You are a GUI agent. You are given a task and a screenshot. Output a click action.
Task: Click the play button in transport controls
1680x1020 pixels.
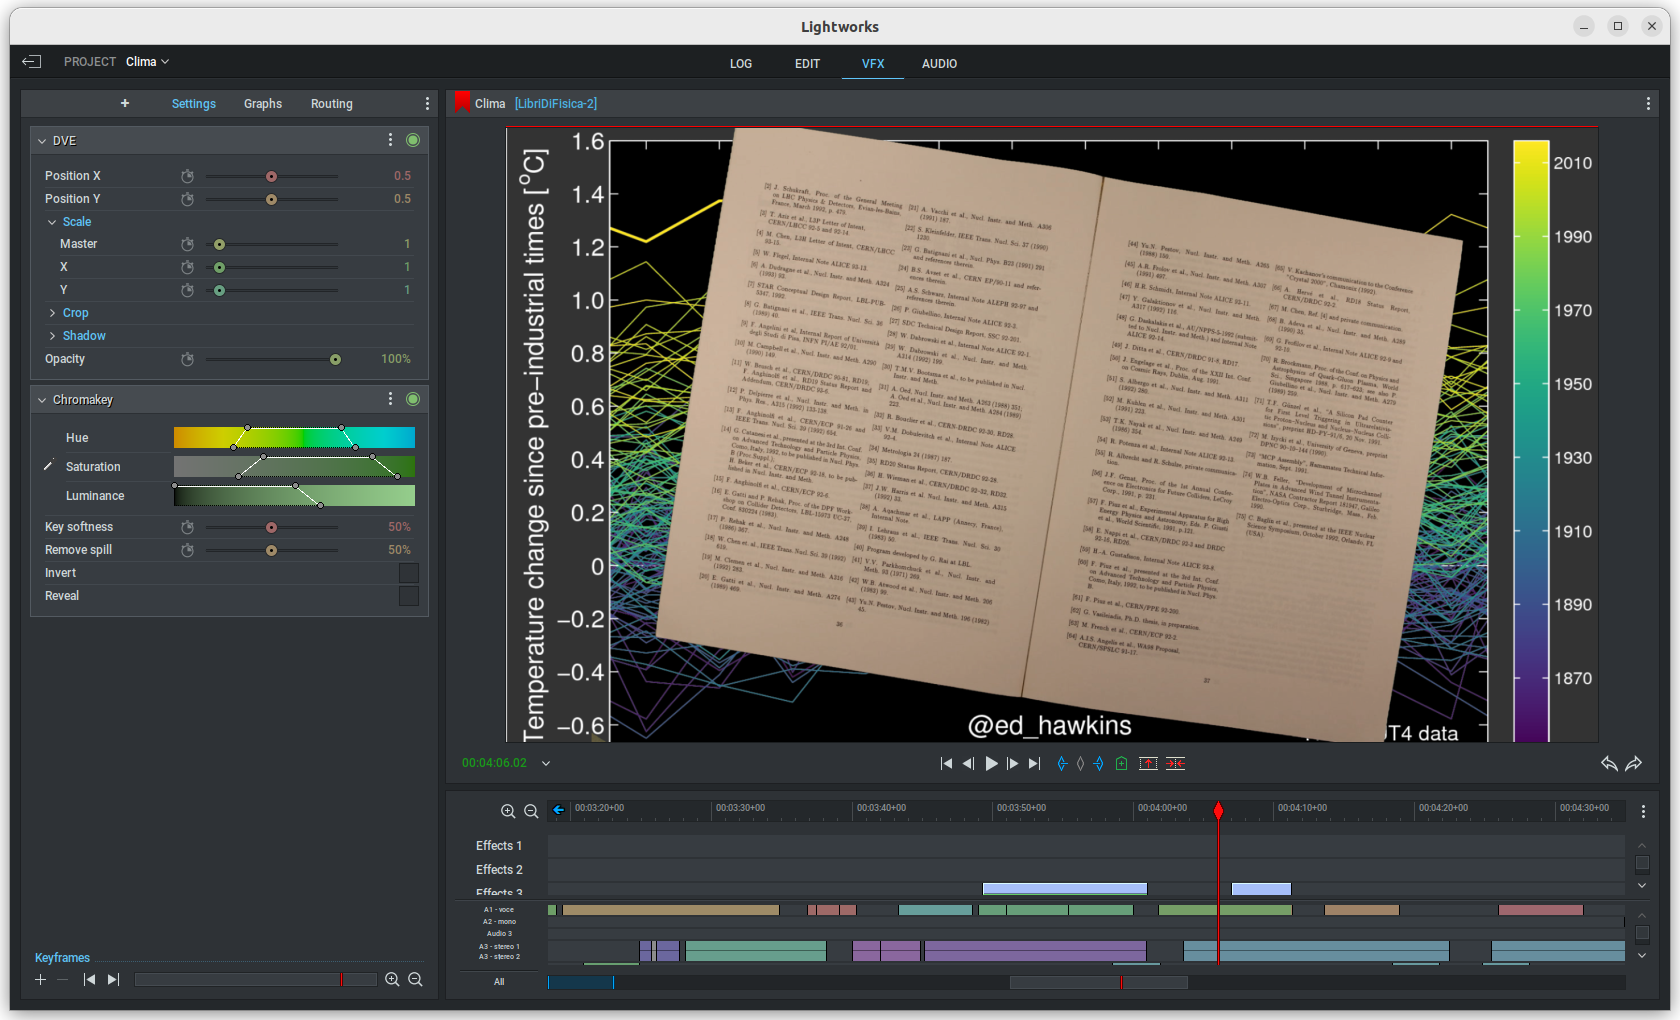click(x=991, y=763)
